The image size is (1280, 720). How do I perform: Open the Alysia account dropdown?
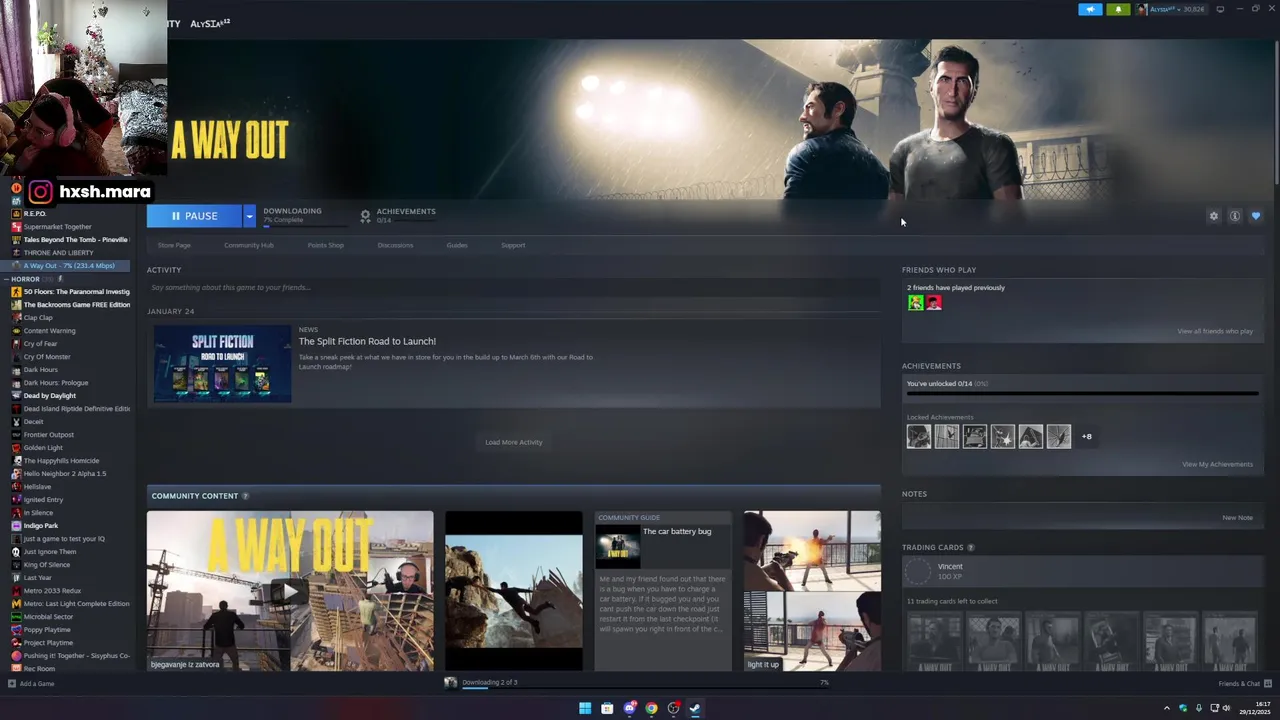(x=1171, y=9)
